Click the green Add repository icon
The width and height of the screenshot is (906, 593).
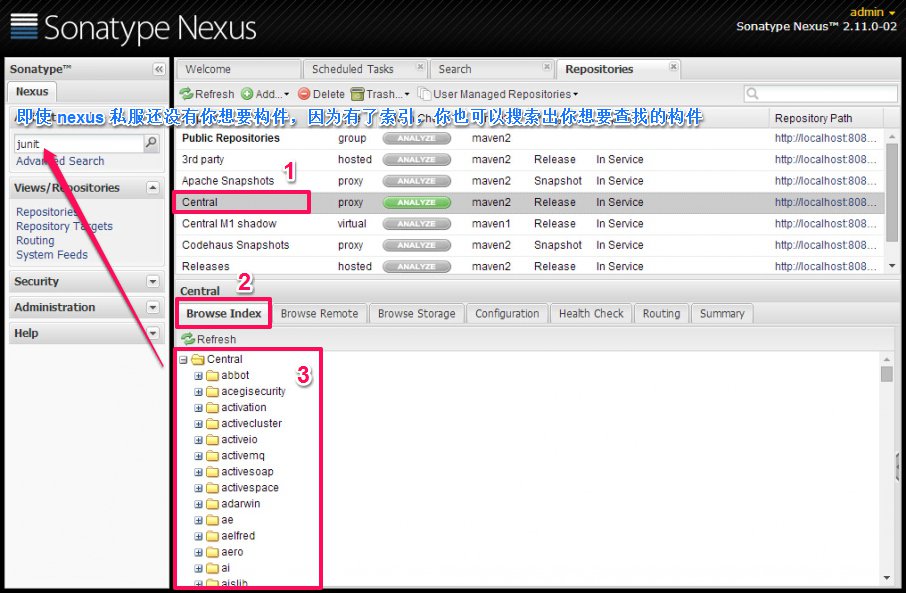[247, 94]
